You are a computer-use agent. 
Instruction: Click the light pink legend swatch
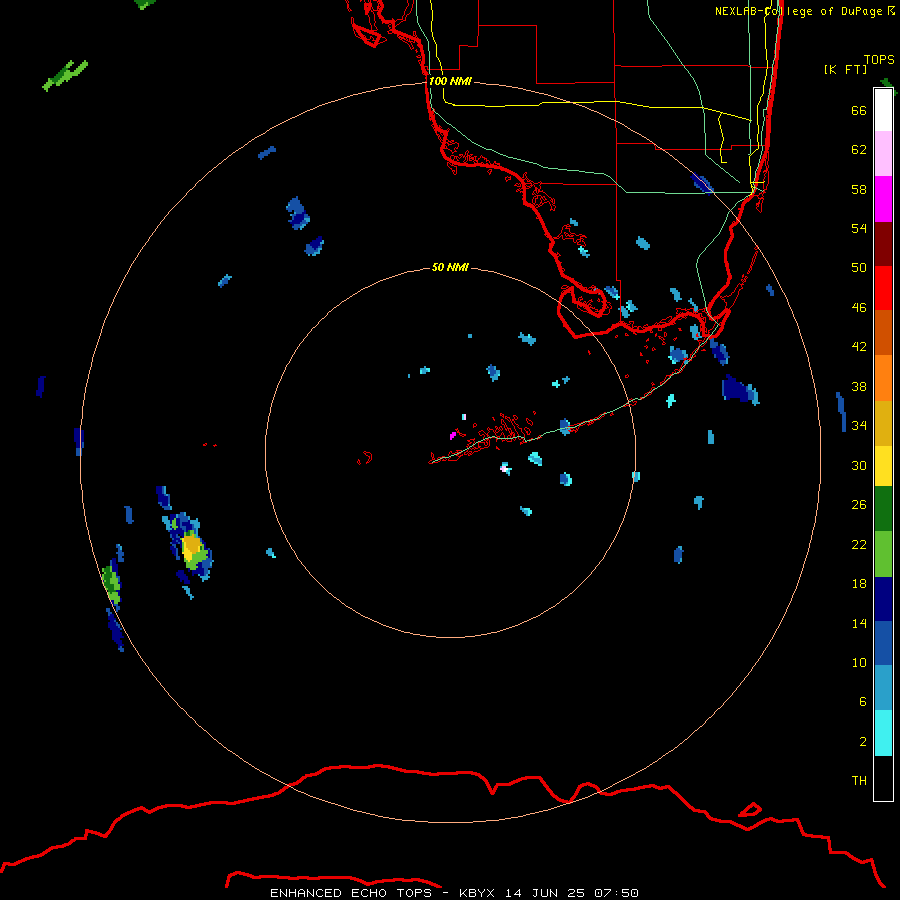pos(883,154)
